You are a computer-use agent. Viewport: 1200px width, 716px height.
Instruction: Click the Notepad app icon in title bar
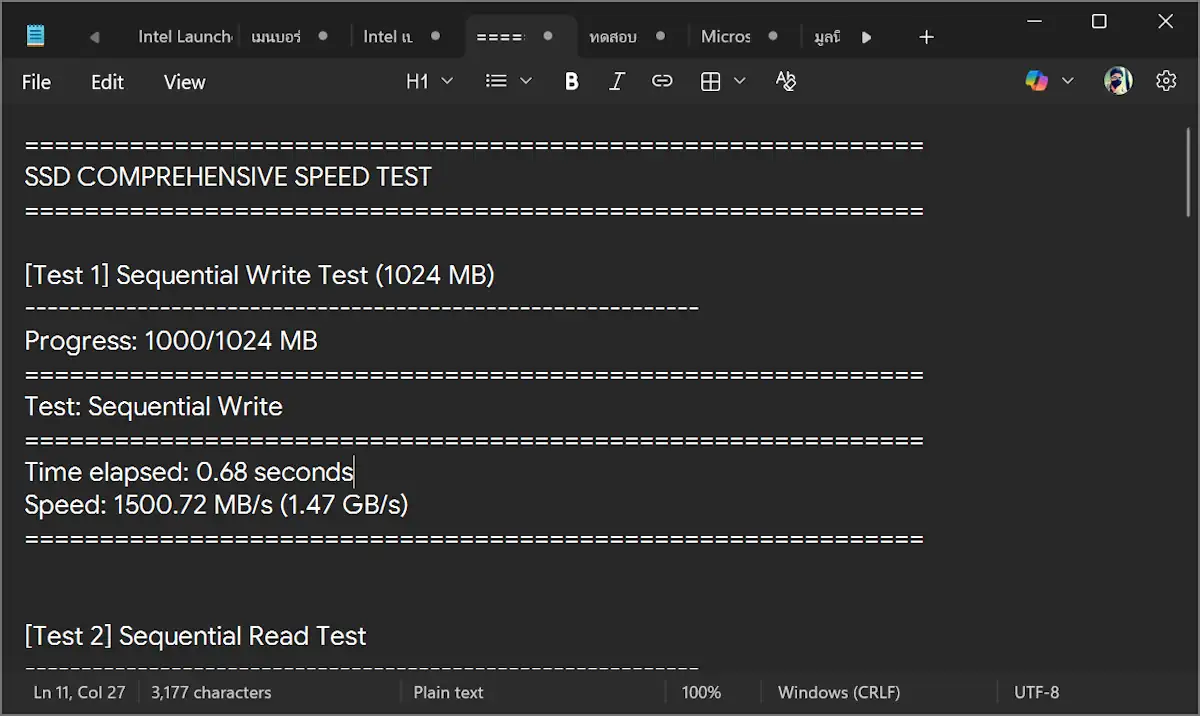coord(36,37)
